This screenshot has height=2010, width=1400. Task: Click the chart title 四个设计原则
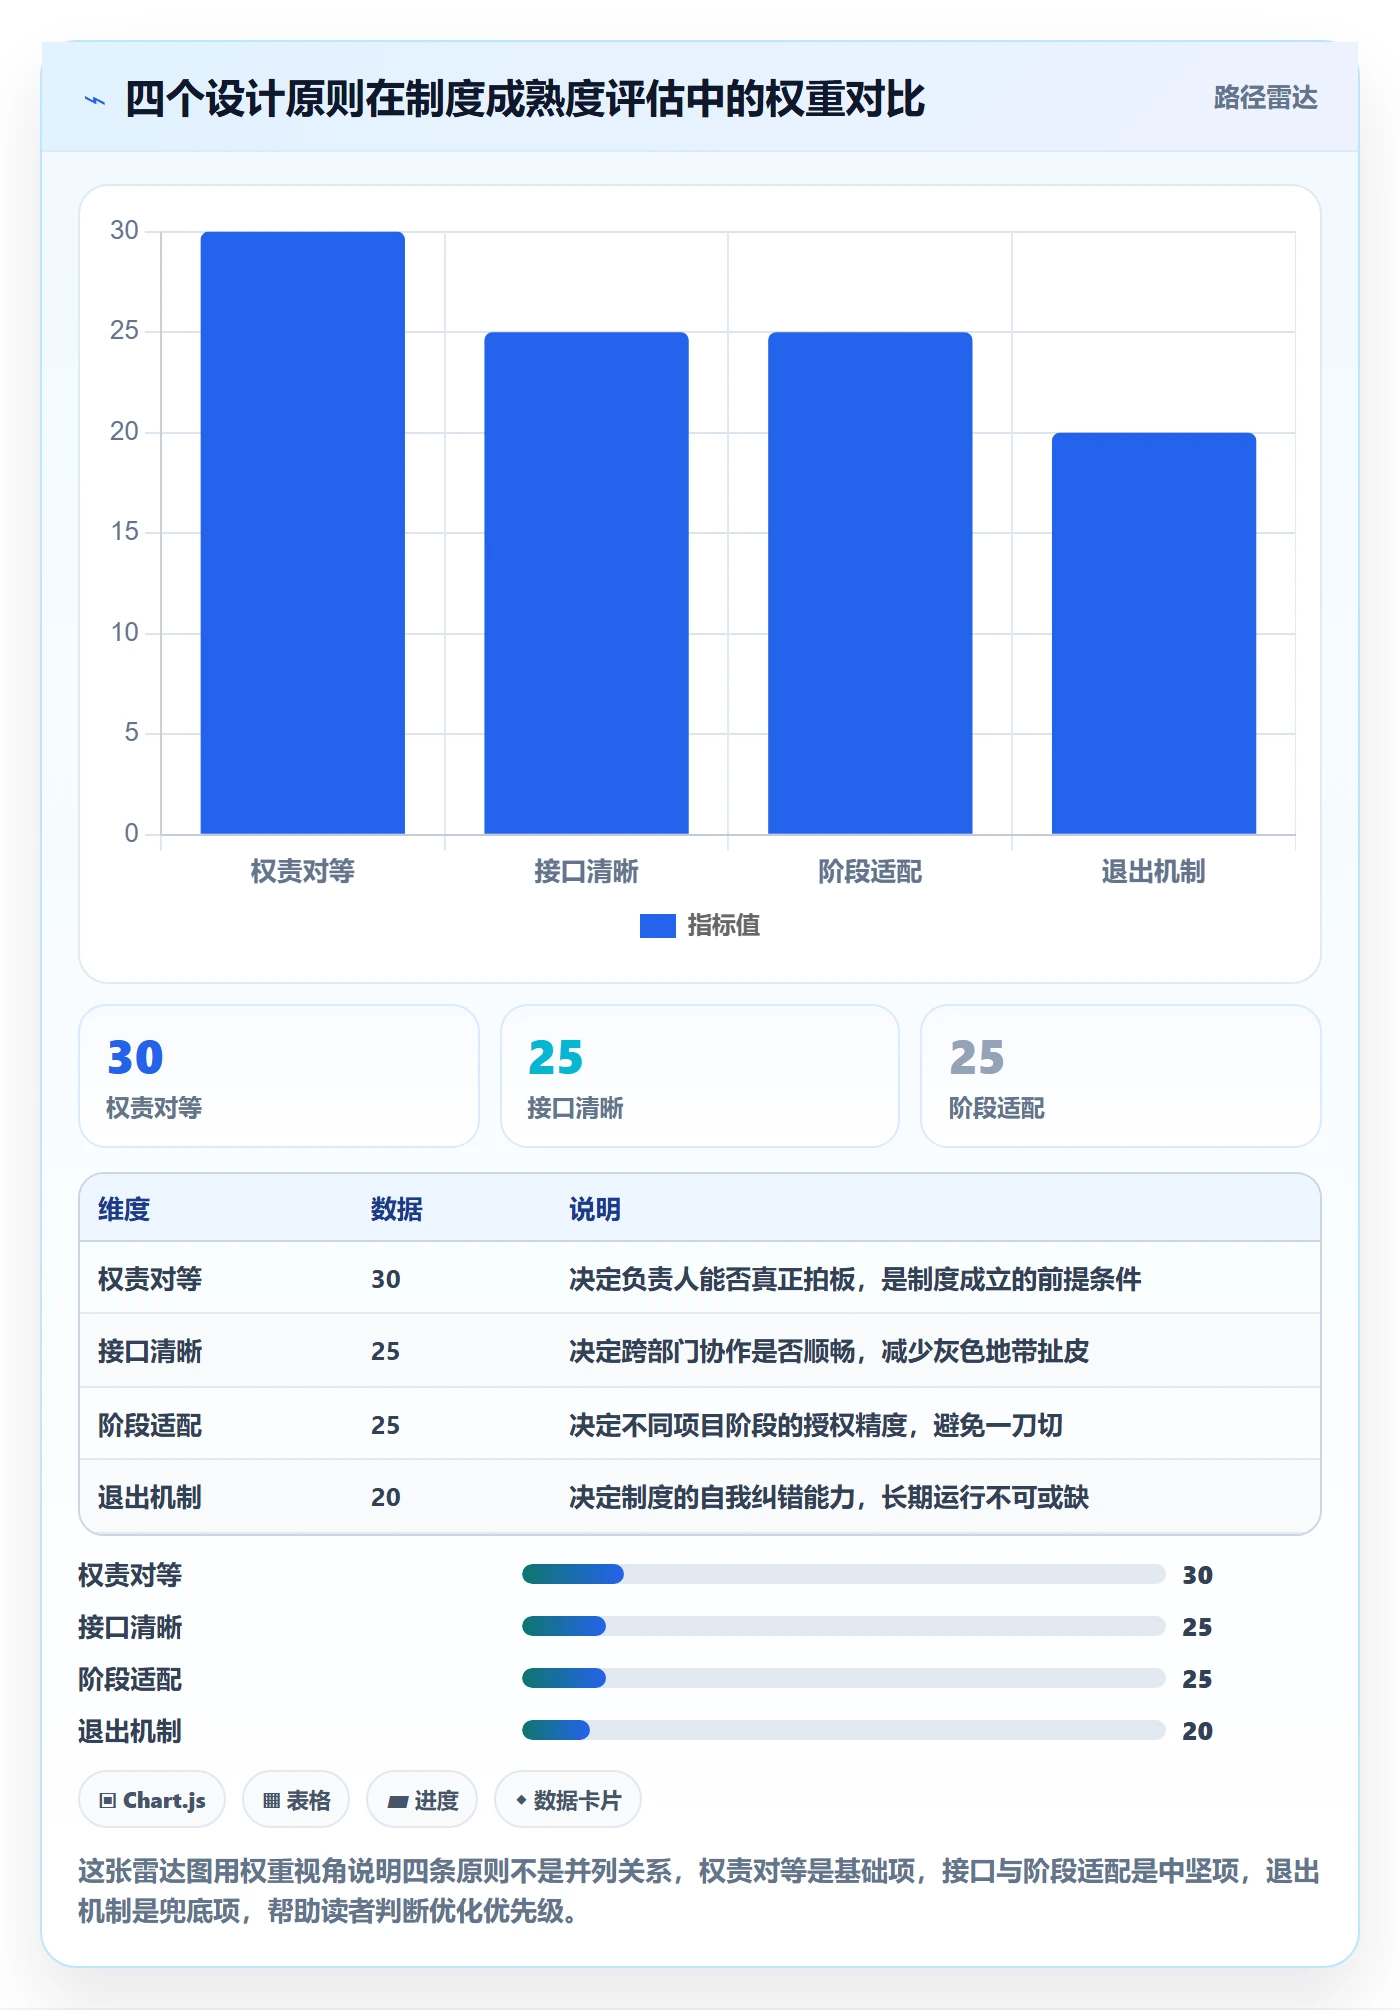pyautogui.click(x=525, y=99)
